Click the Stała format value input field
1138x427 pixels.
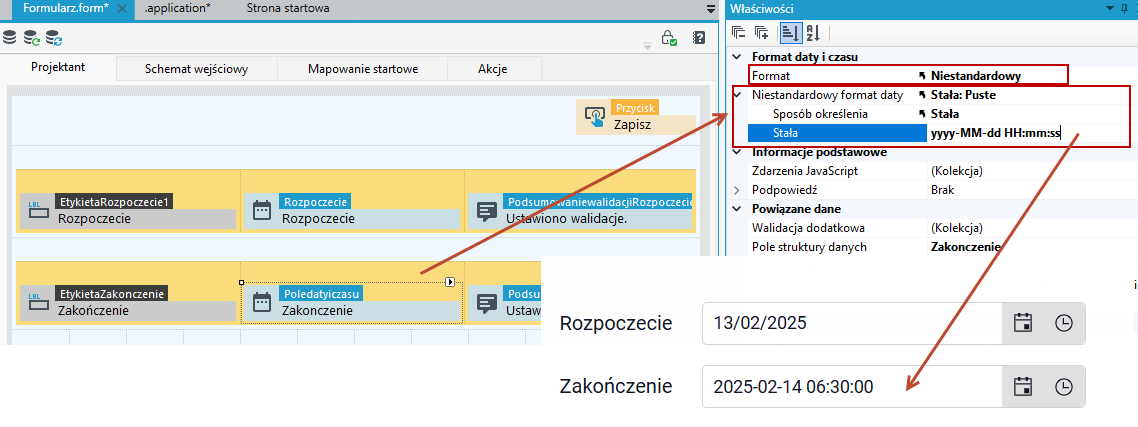click(x=1028, y=133)
